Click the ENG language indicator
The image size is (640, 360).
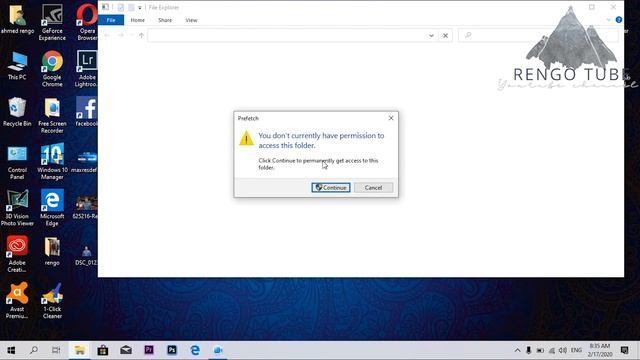[576, 350]
